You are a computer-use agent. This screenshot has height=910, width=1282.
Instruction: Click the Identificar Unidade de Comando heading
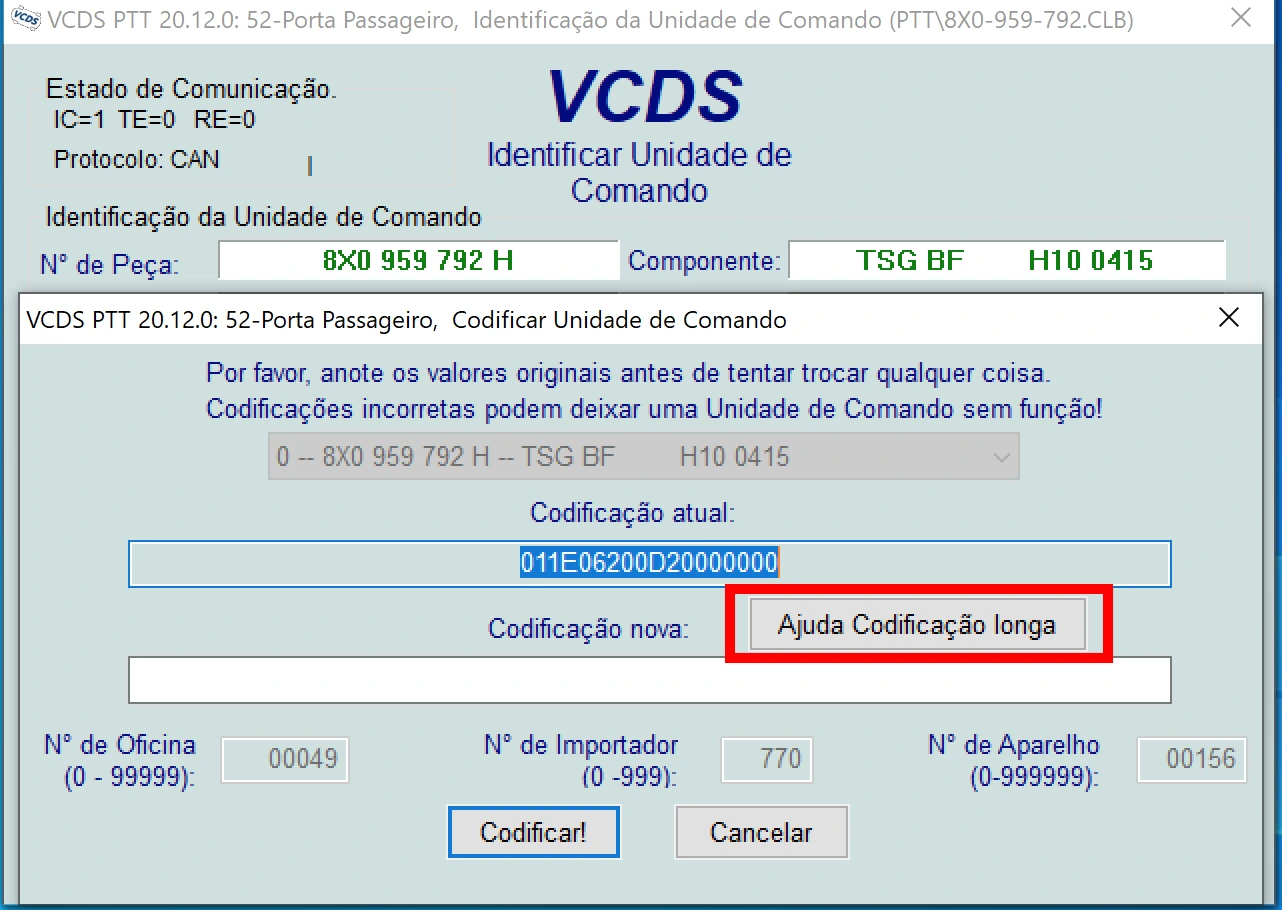click(639, 172)
